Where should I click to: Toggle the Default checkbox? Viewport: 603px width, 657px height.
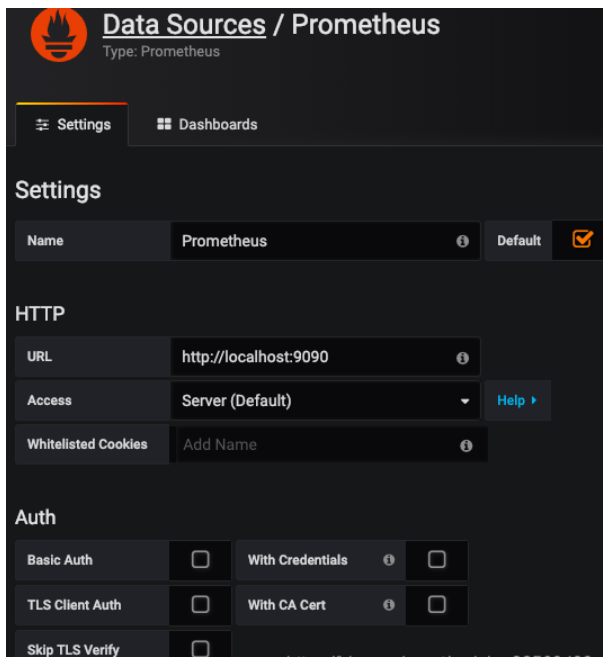582,239
